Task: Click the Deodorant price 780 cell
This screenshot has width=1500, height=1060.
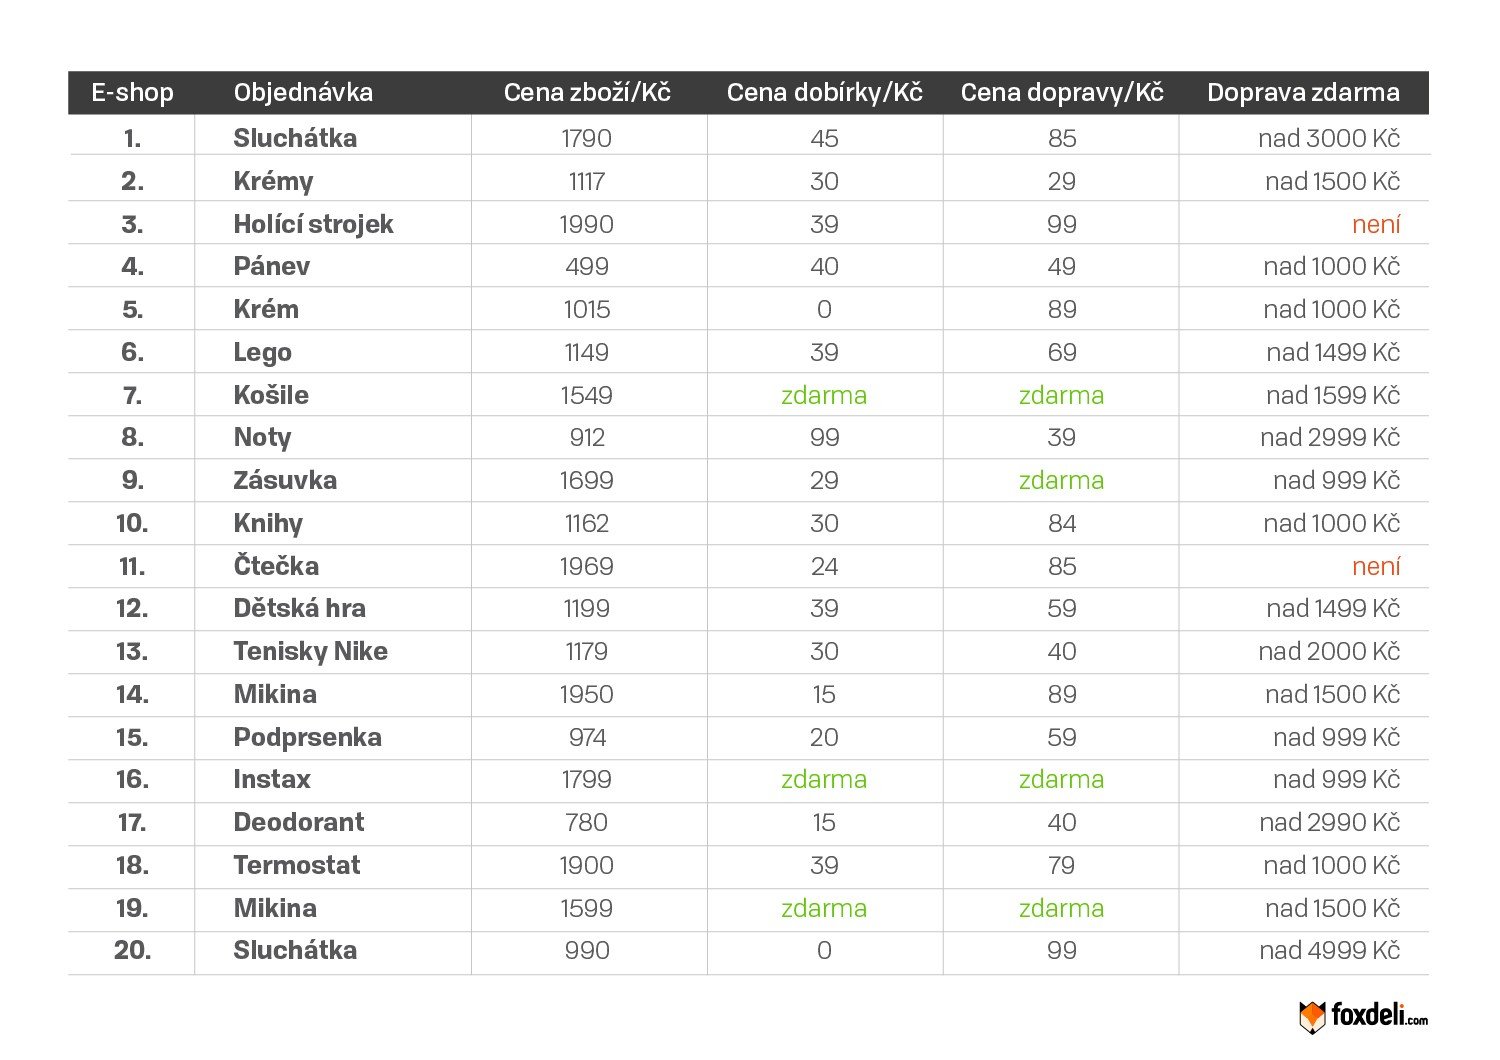Action: pyautogui.click(x=587, y=822)
